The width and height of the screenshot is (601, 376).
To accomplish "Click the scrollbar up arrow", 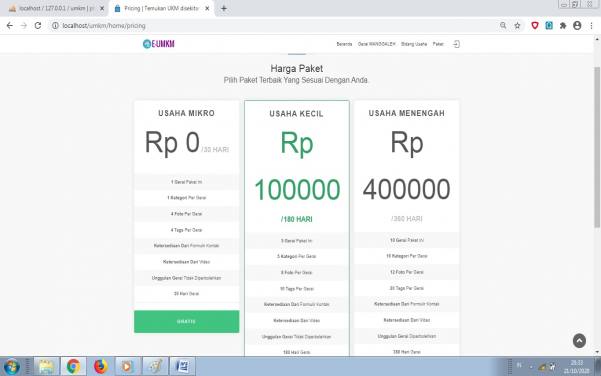I will 597,39.
